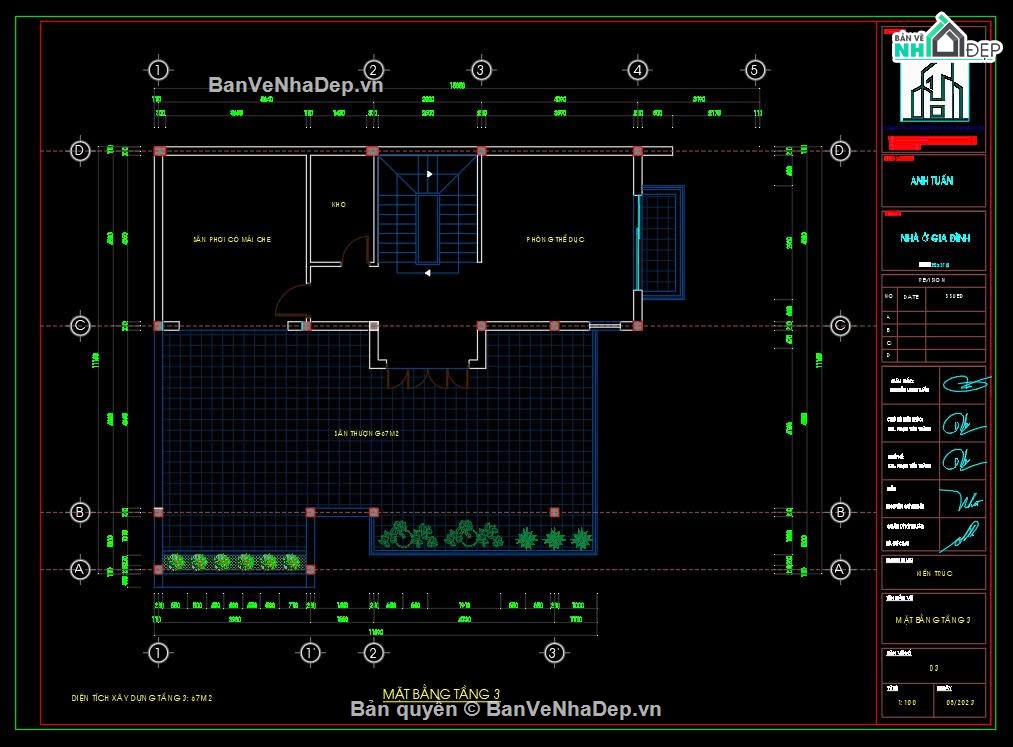The image size is (1013, 747).
Task: Select the grid axis bubble numbered 4
Action: (x=638, y=70)
